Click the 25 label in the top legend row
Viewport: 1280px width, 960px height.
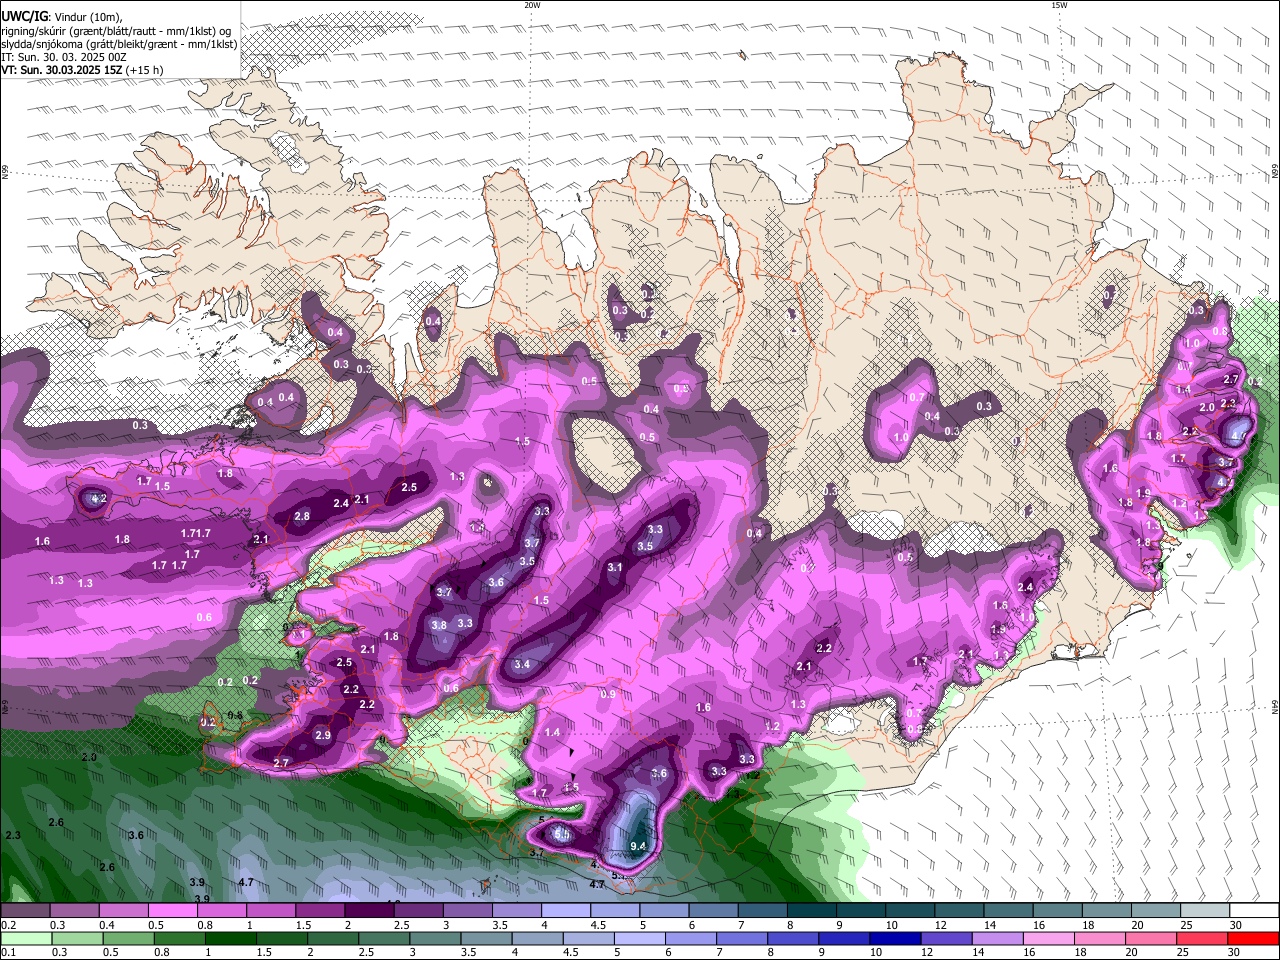pyautogui.click(x=1186, y=925)
